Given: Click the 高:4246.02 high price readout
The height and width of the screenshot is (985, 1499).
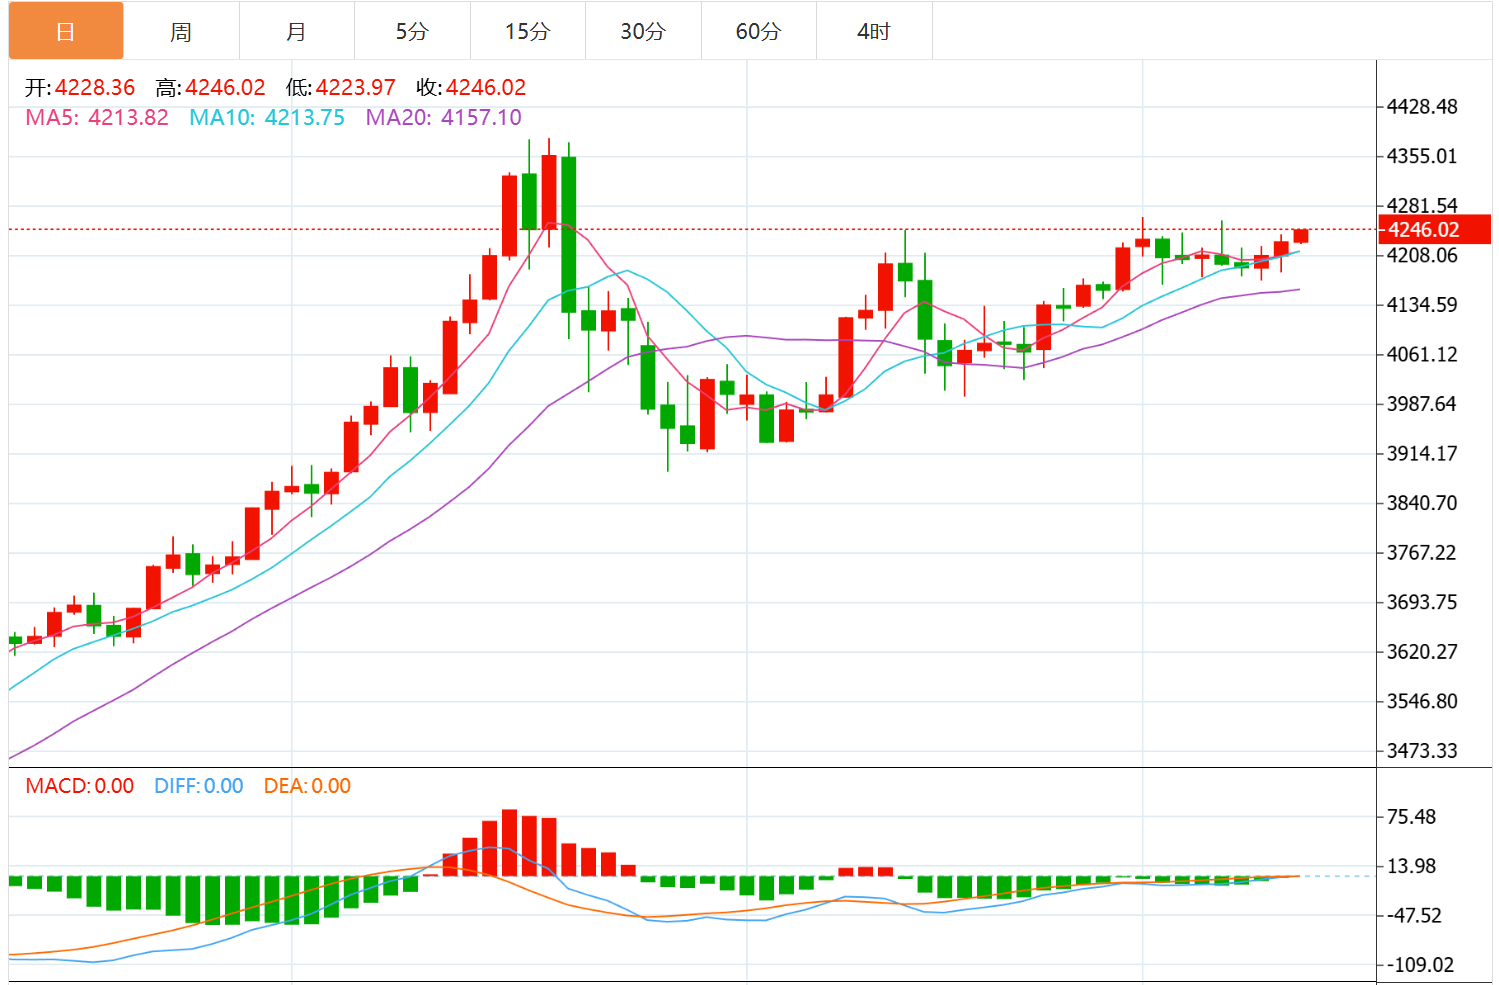Looking at the screenshot, I should tap(210, 88).
